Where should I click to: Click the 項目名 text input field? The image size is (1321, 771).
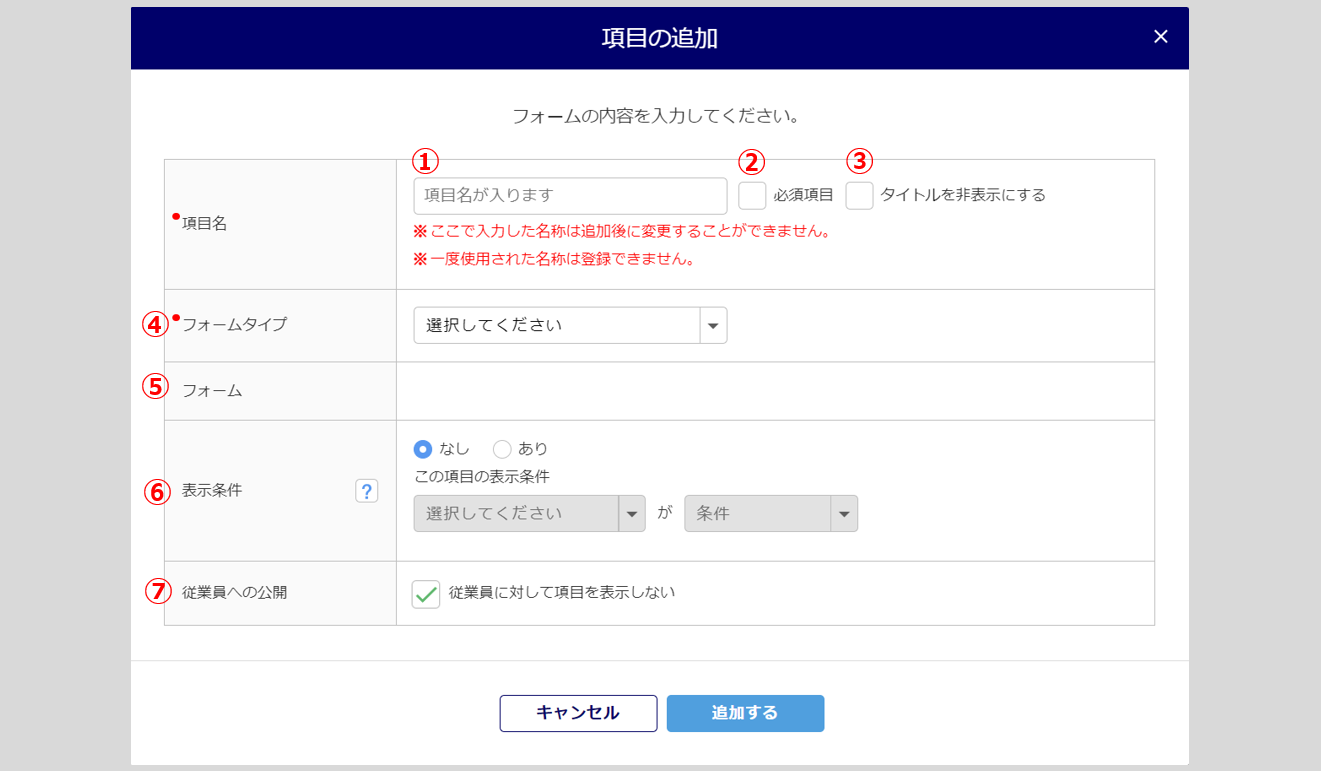click(x=570, y=196)
